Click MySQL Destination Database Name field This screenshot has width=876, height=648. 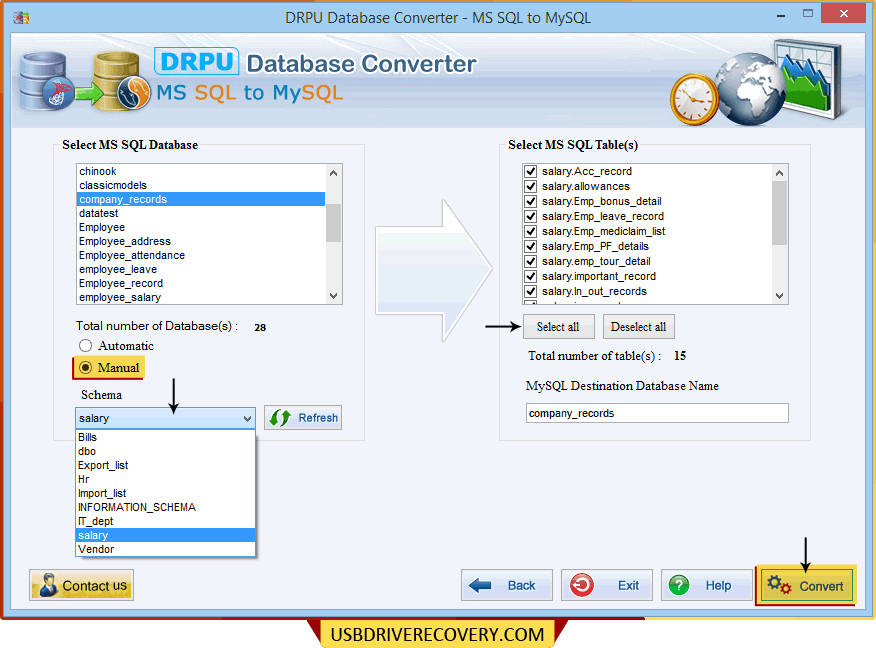point(657,413)
